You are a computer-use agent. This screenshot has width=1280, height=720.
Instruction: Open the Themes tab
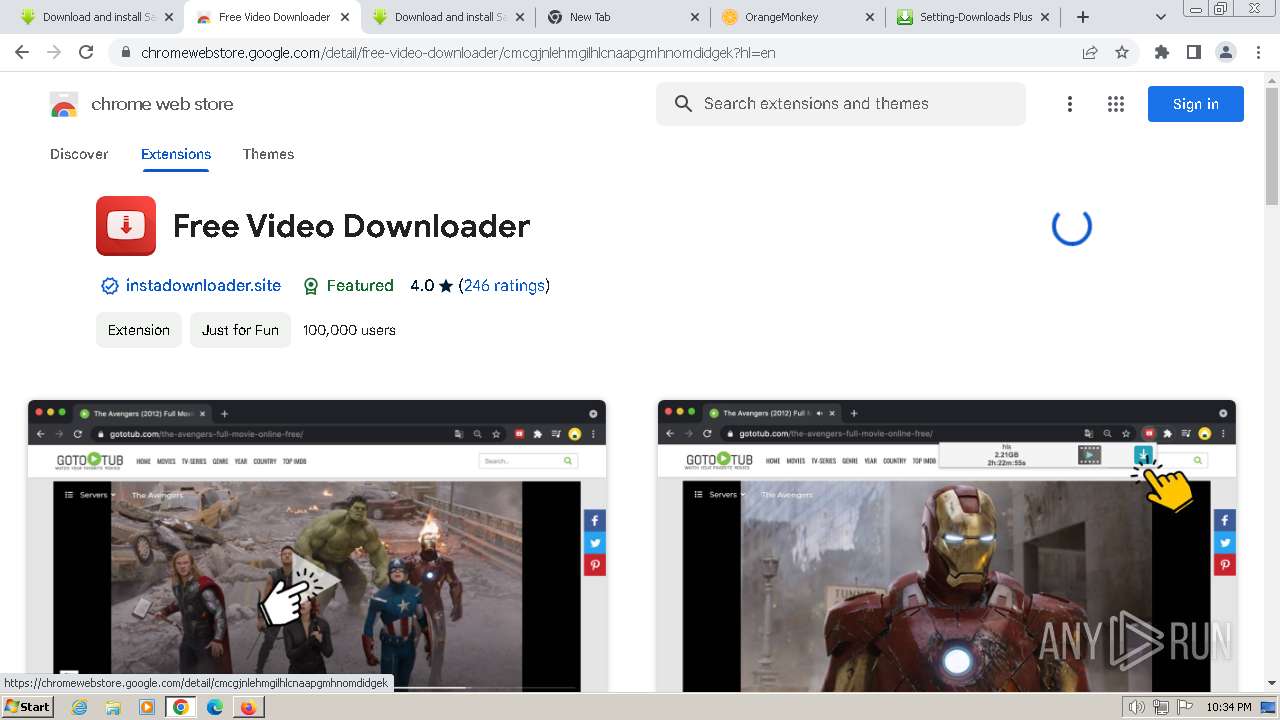click(x=268, y=154)
